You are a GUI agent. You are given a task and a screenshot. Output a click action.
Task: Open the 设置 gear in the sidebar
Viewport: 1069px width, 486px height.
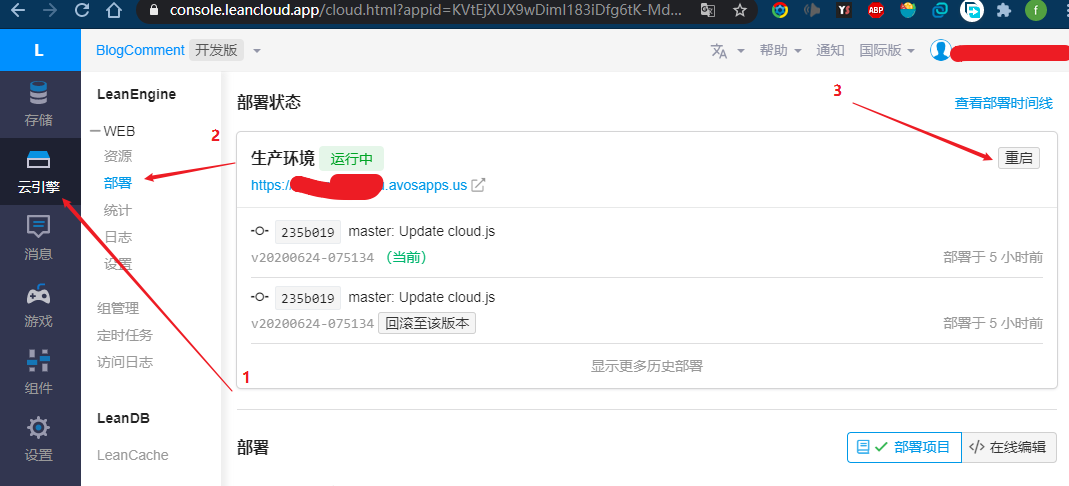click(x=39, y=438)
